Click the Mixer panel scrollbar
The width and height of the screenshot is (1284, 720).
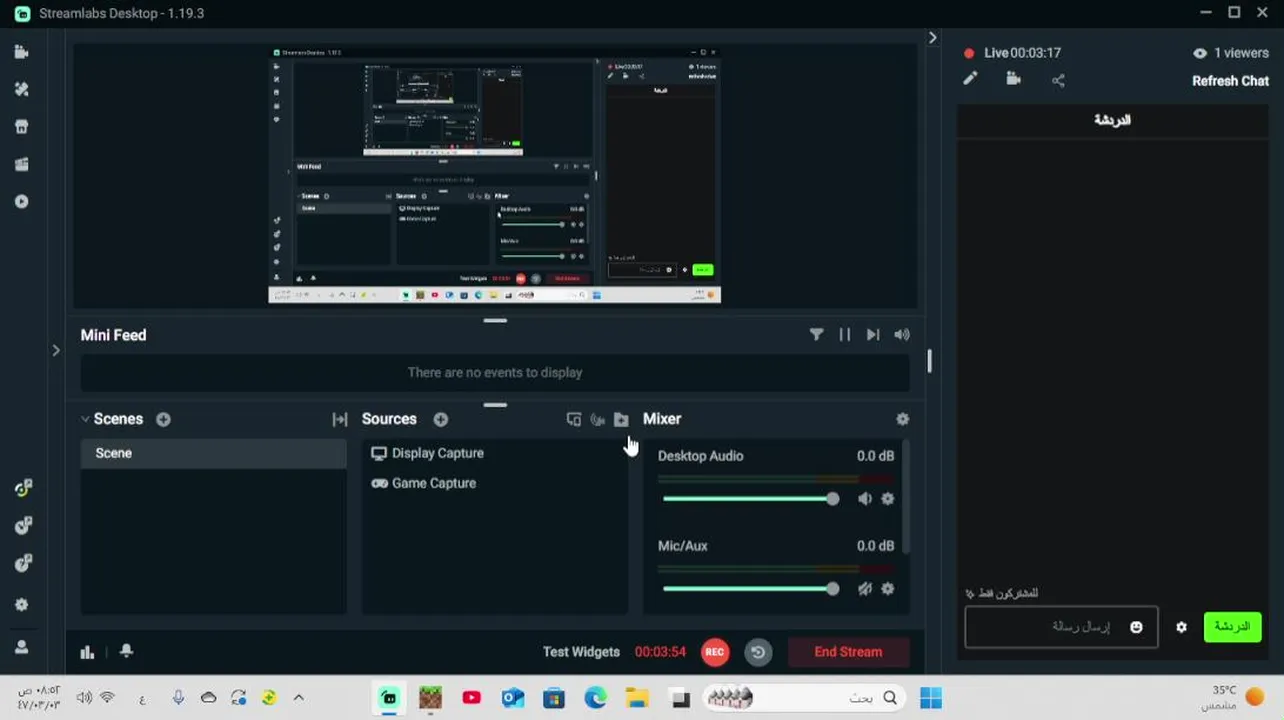tap(906, 498)
